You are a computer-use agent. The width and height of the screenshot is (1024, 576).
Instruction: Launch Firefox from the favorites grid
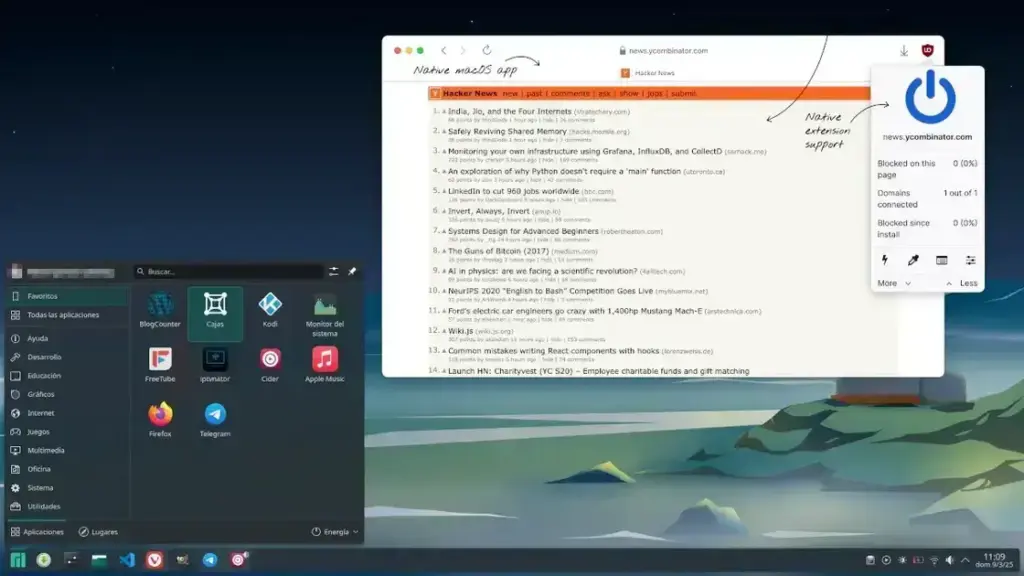pyautogui.click(x=160, y=420)
